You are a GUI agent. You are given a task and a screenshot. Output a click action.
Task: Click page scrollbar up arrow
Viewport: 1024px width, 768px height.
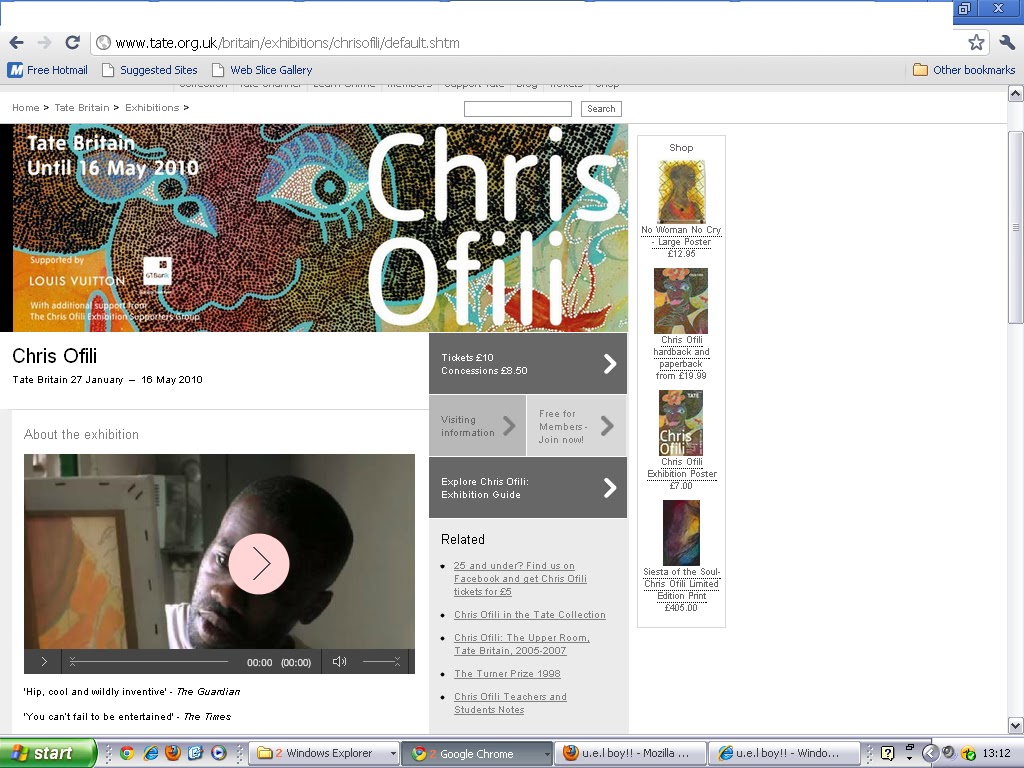coord(1016,93)
